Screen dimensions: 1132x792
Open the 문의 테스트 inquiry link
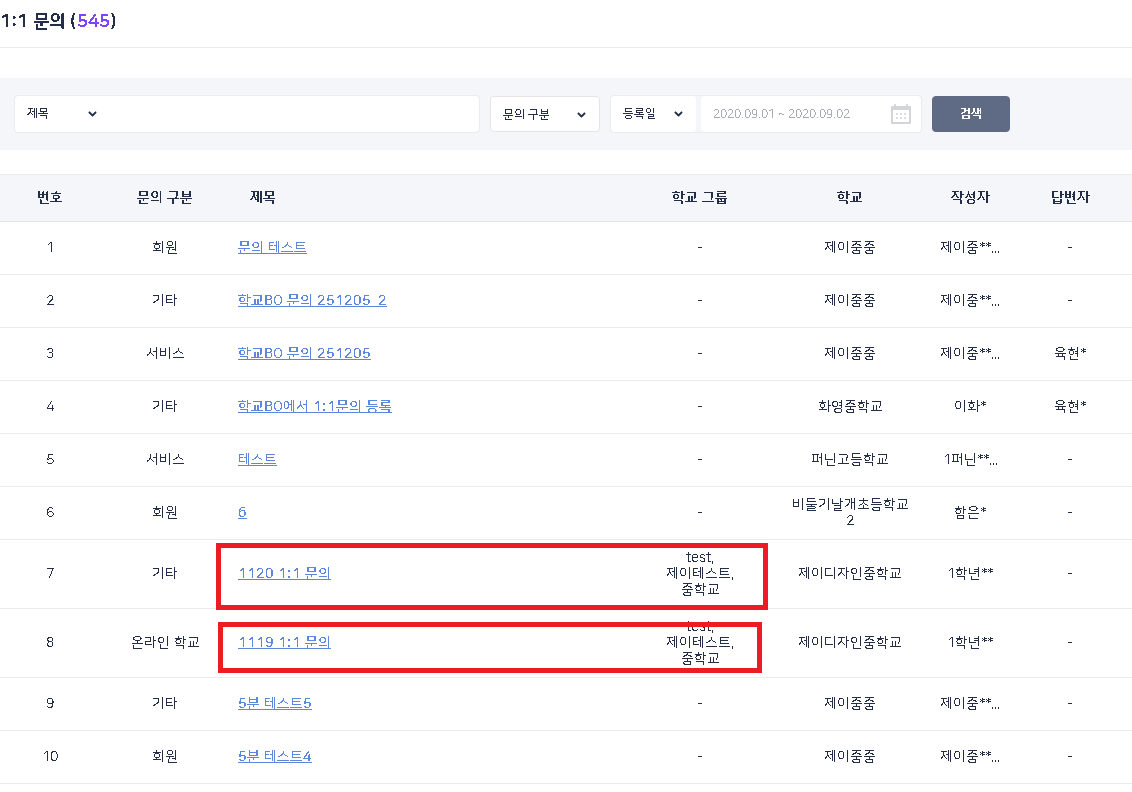click(272, 247)
